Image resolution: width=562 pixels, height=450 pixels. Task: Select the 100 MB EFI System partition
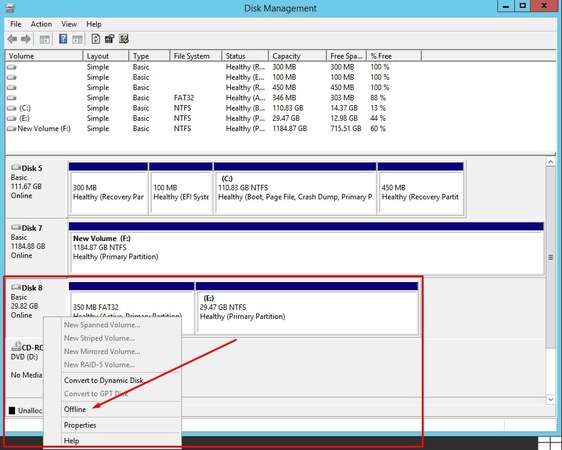click(181, 188)
